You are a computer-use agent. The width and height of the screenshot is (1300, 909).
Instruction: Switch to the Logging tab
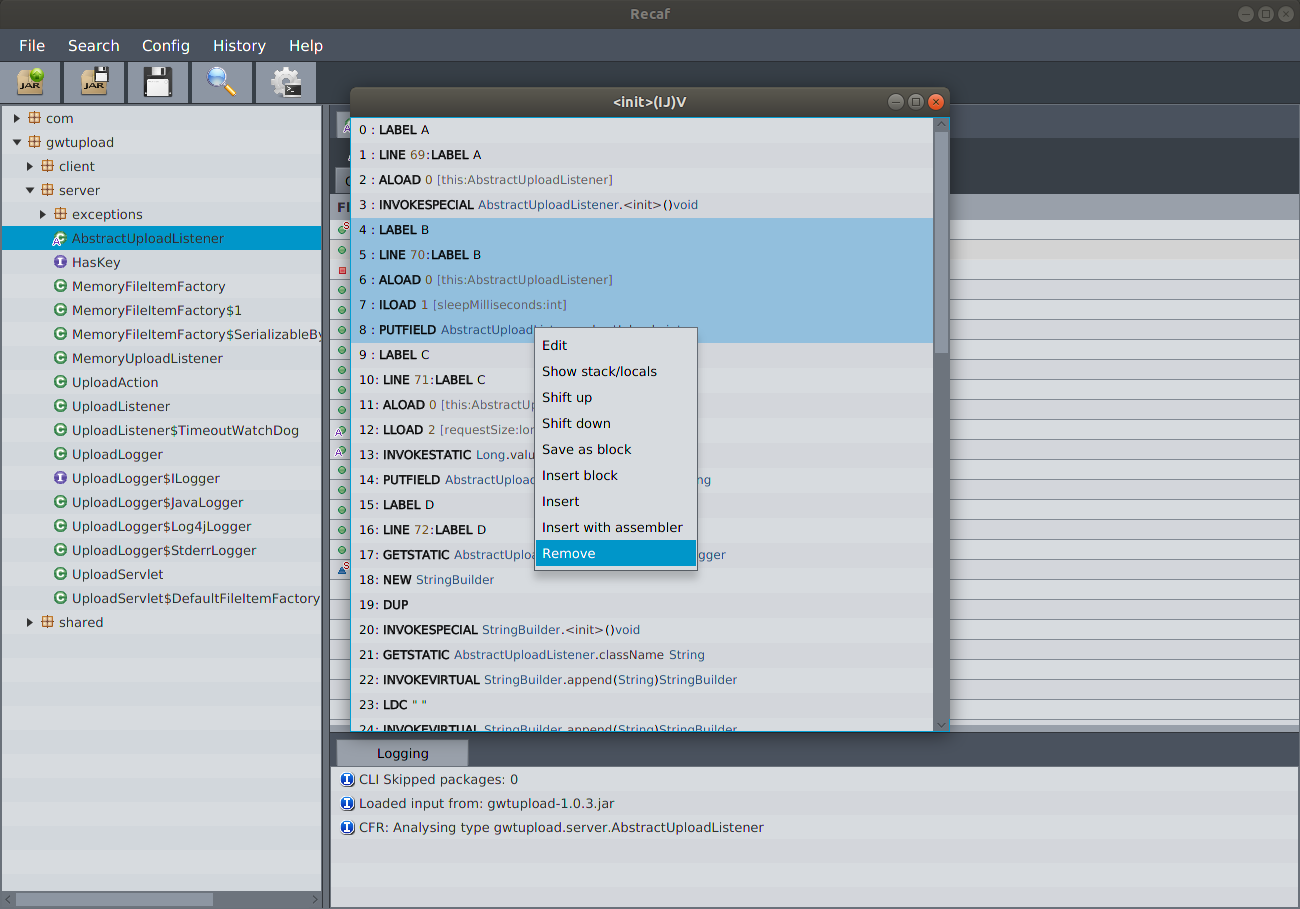402,753
